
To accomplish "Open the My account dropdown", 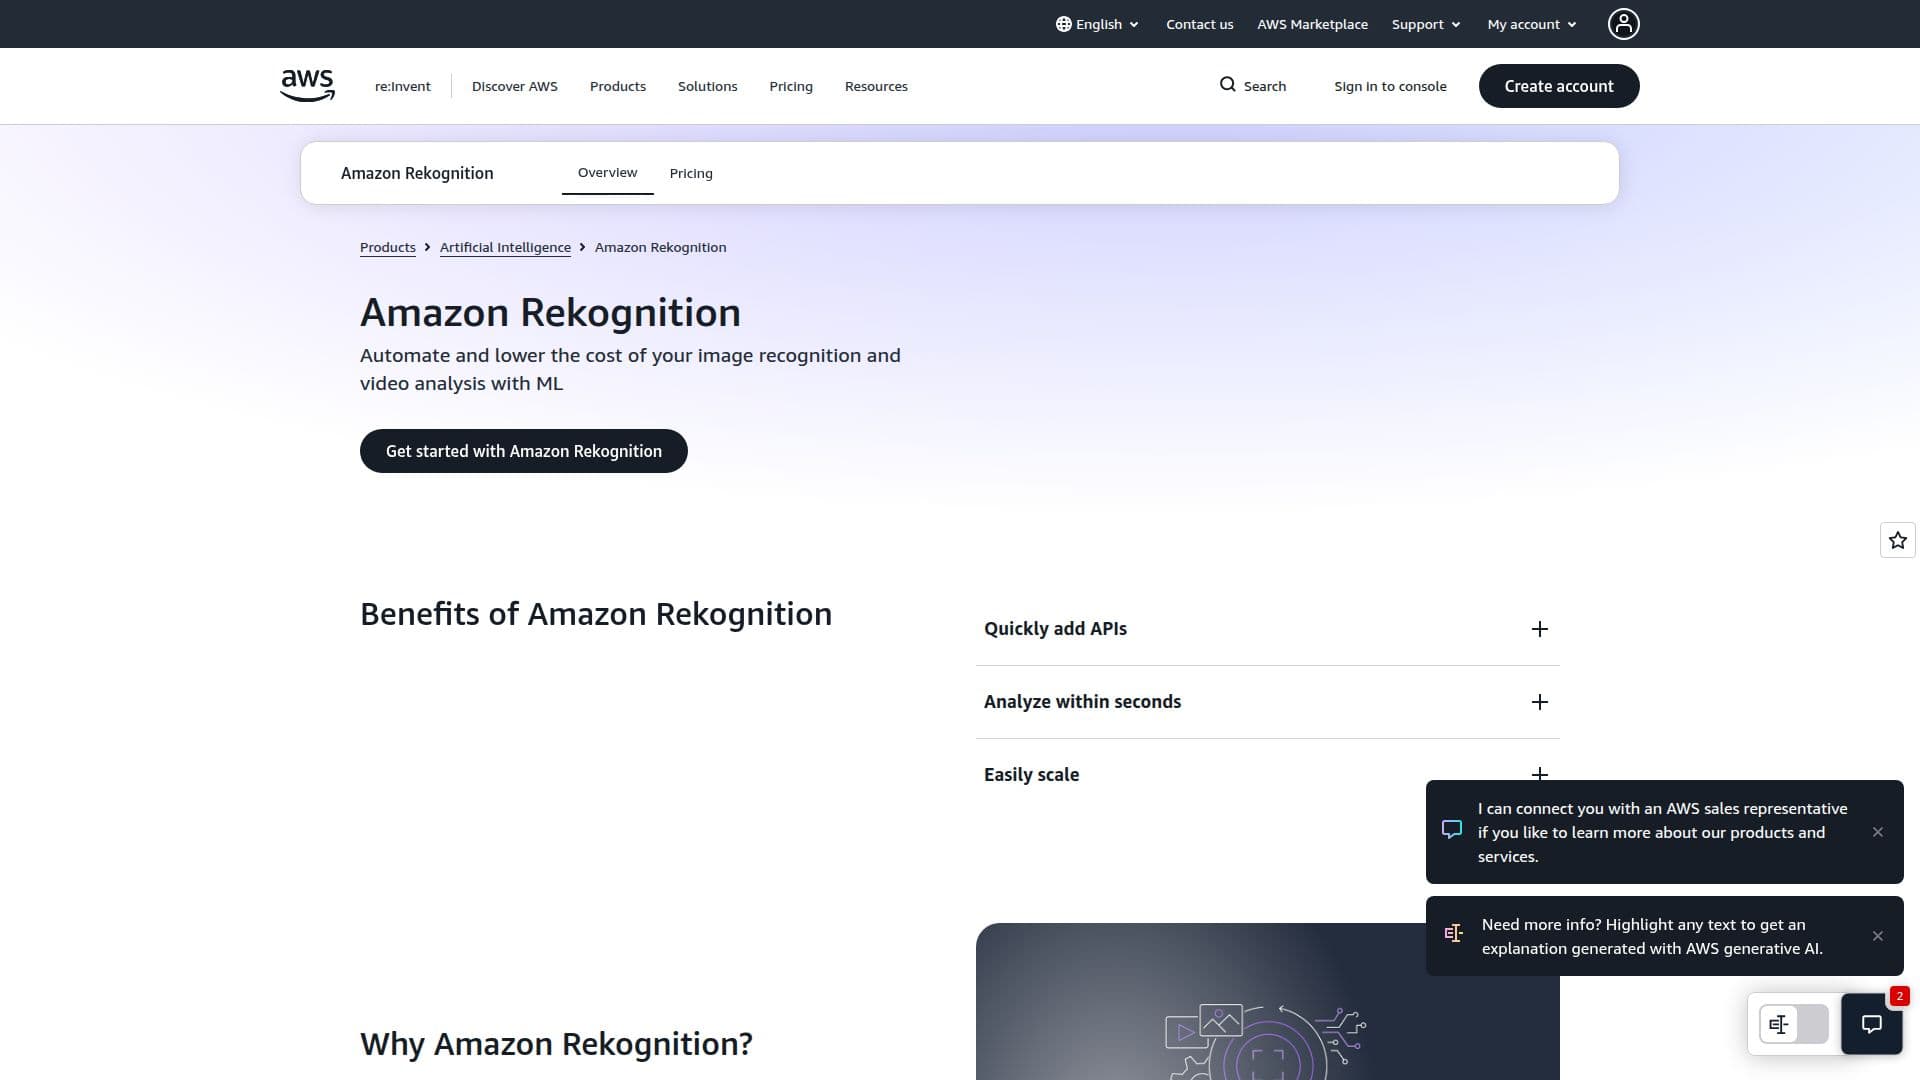I will click(x=1531, y=24).
